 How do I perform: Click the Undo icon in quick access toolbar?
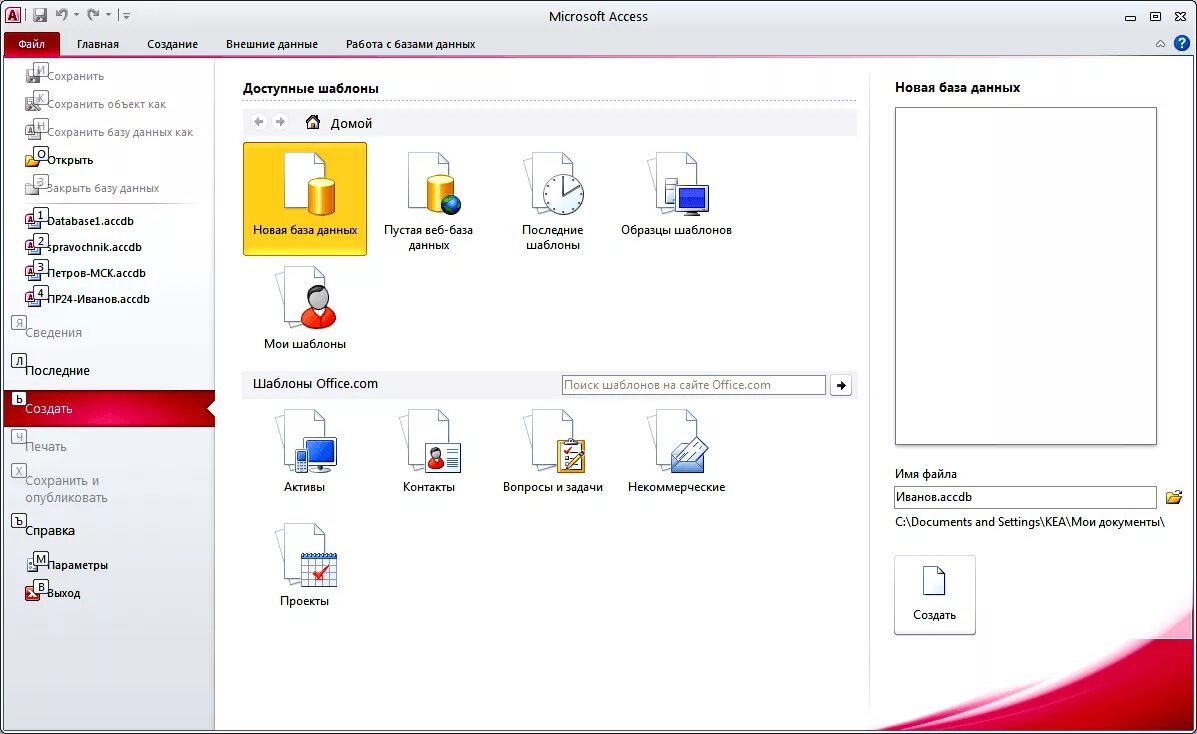point(62,15)
